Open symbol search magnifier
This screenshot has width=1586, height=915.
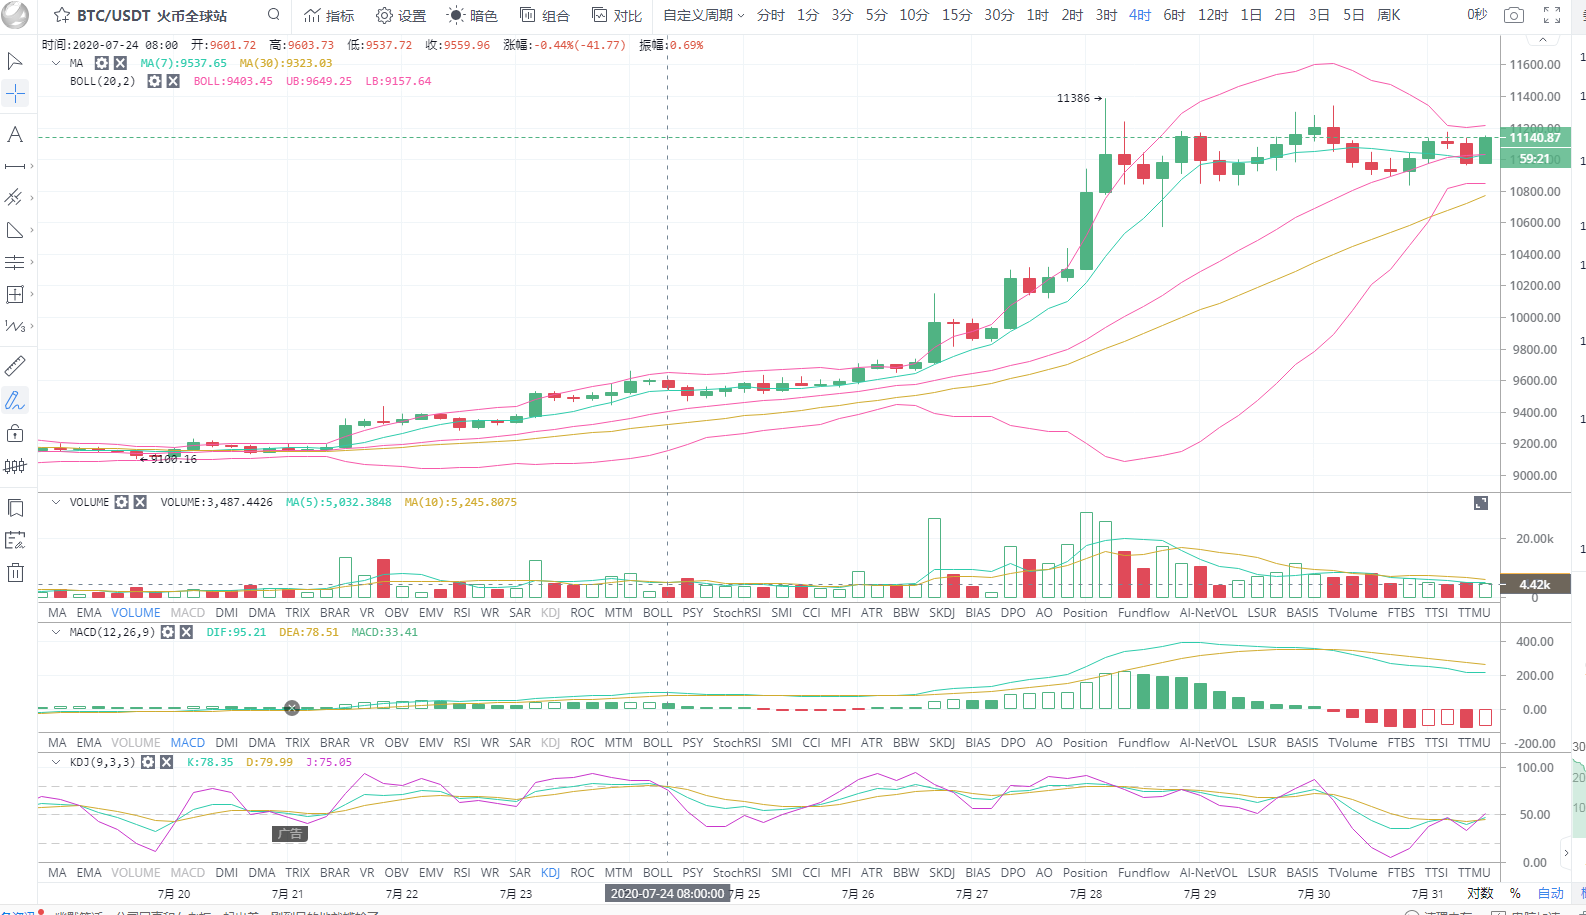(x=274, y=15)
